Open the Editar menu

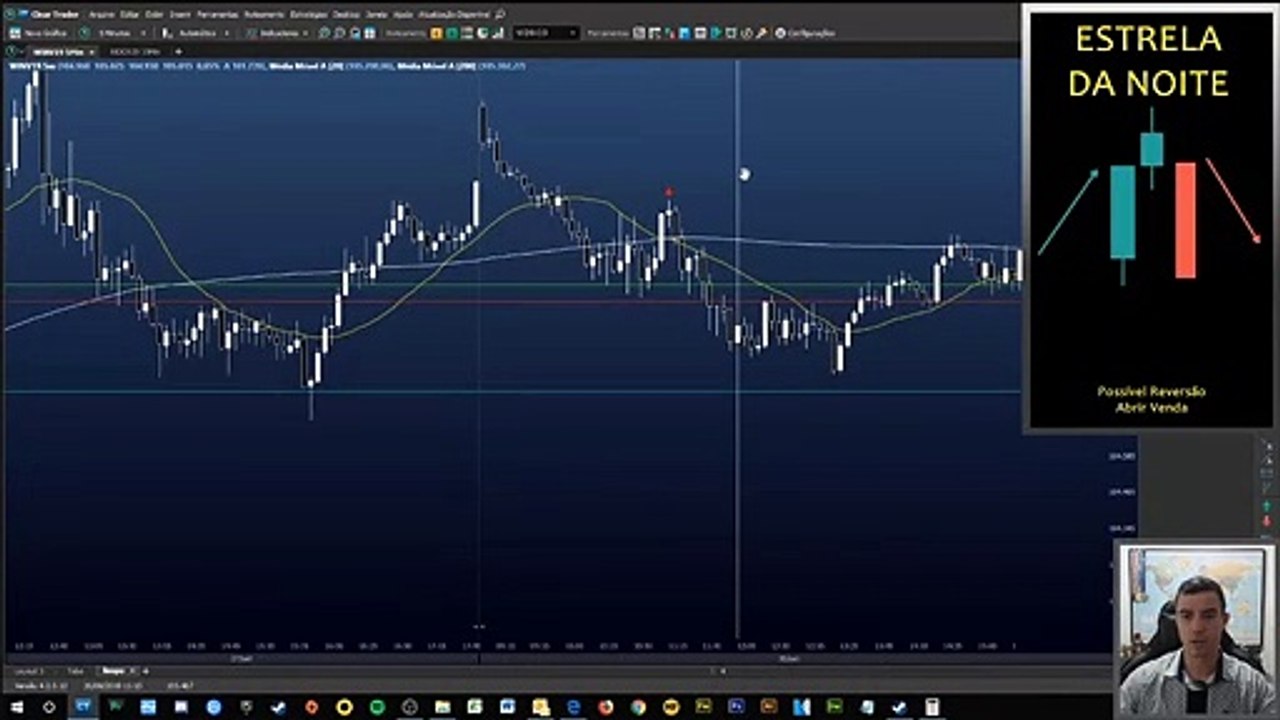[129, 15]
